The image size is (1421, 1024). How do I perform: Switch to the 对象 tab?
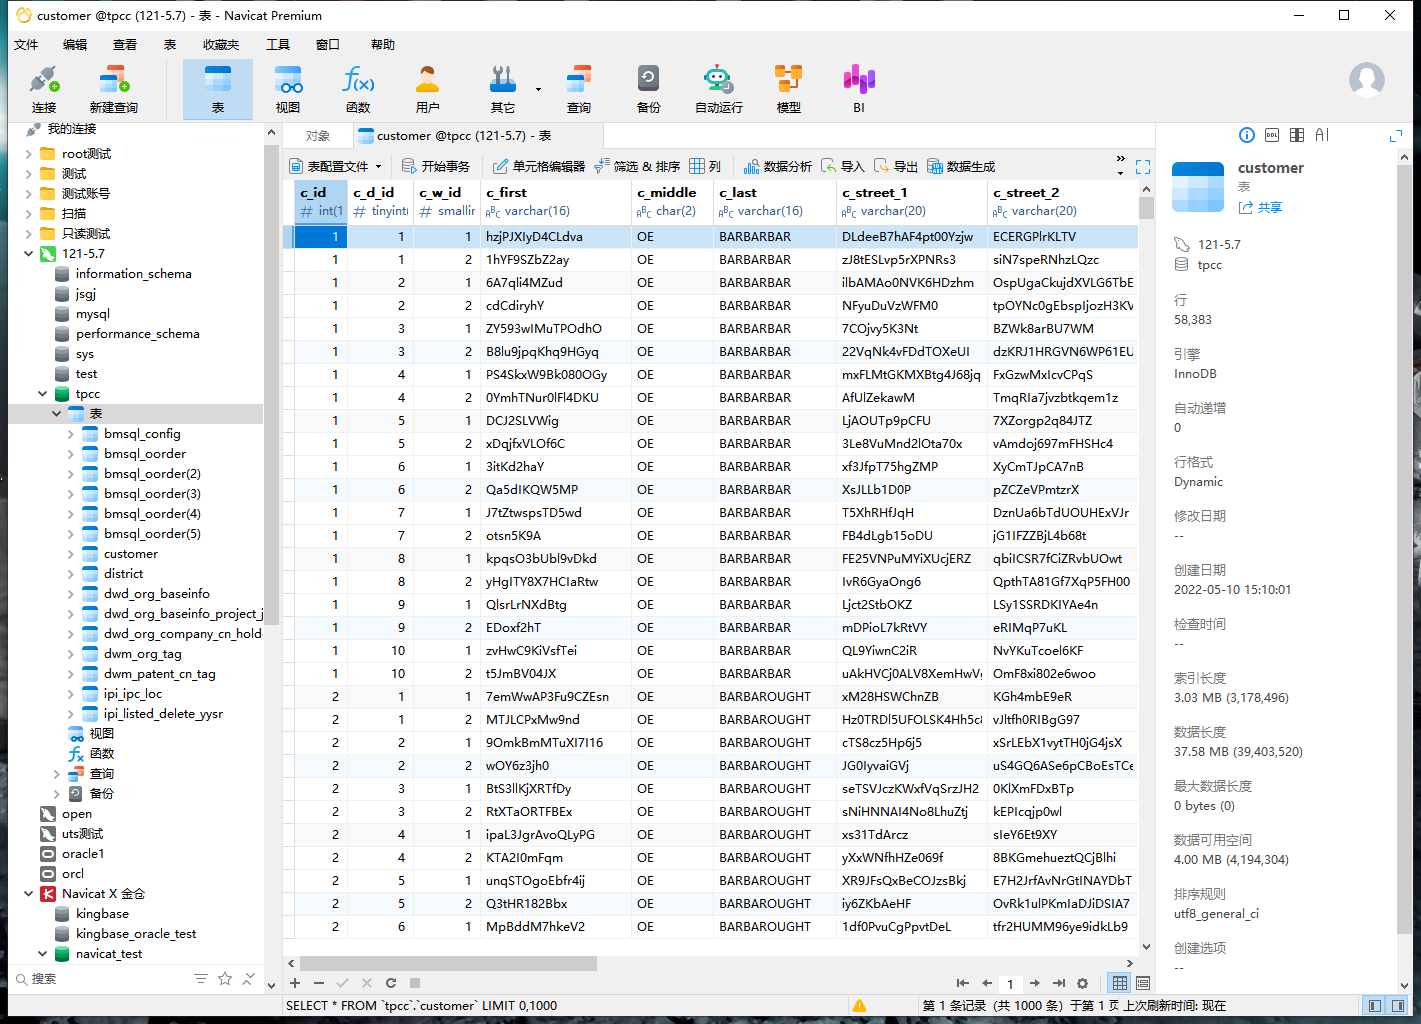318,136
